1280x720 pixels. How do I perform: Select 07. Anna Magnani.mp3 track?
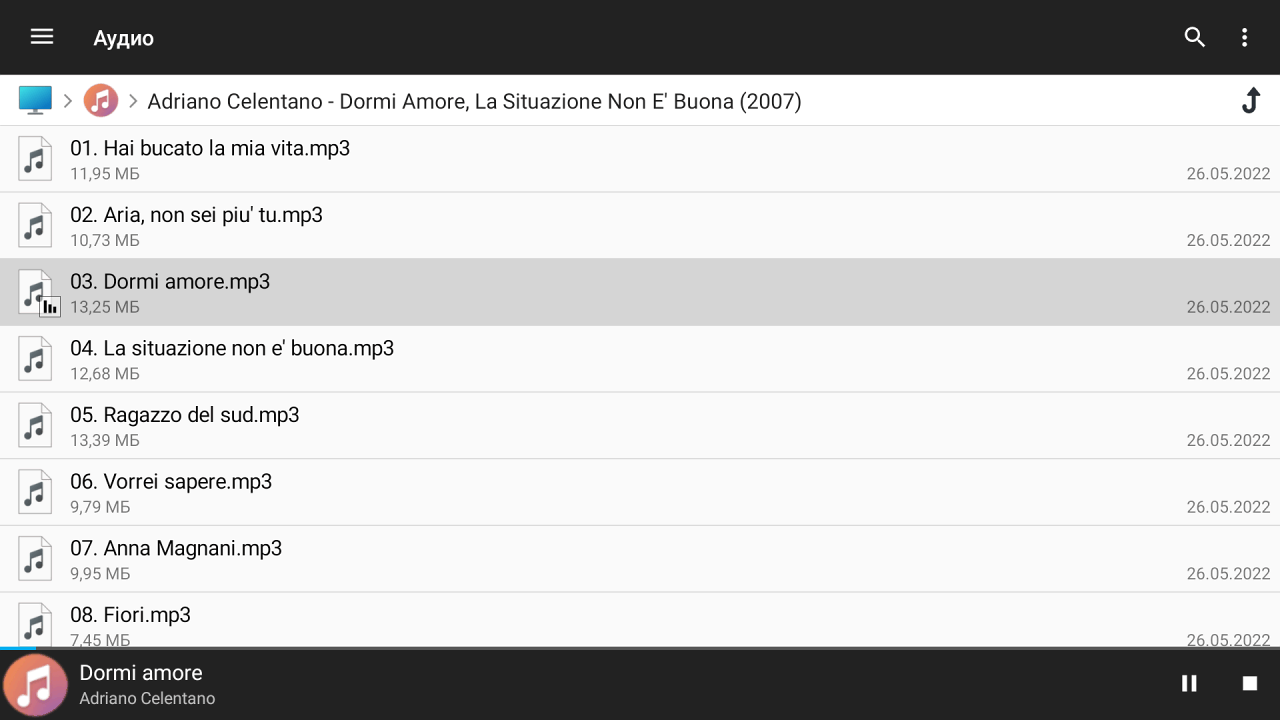tap(176, 548)
